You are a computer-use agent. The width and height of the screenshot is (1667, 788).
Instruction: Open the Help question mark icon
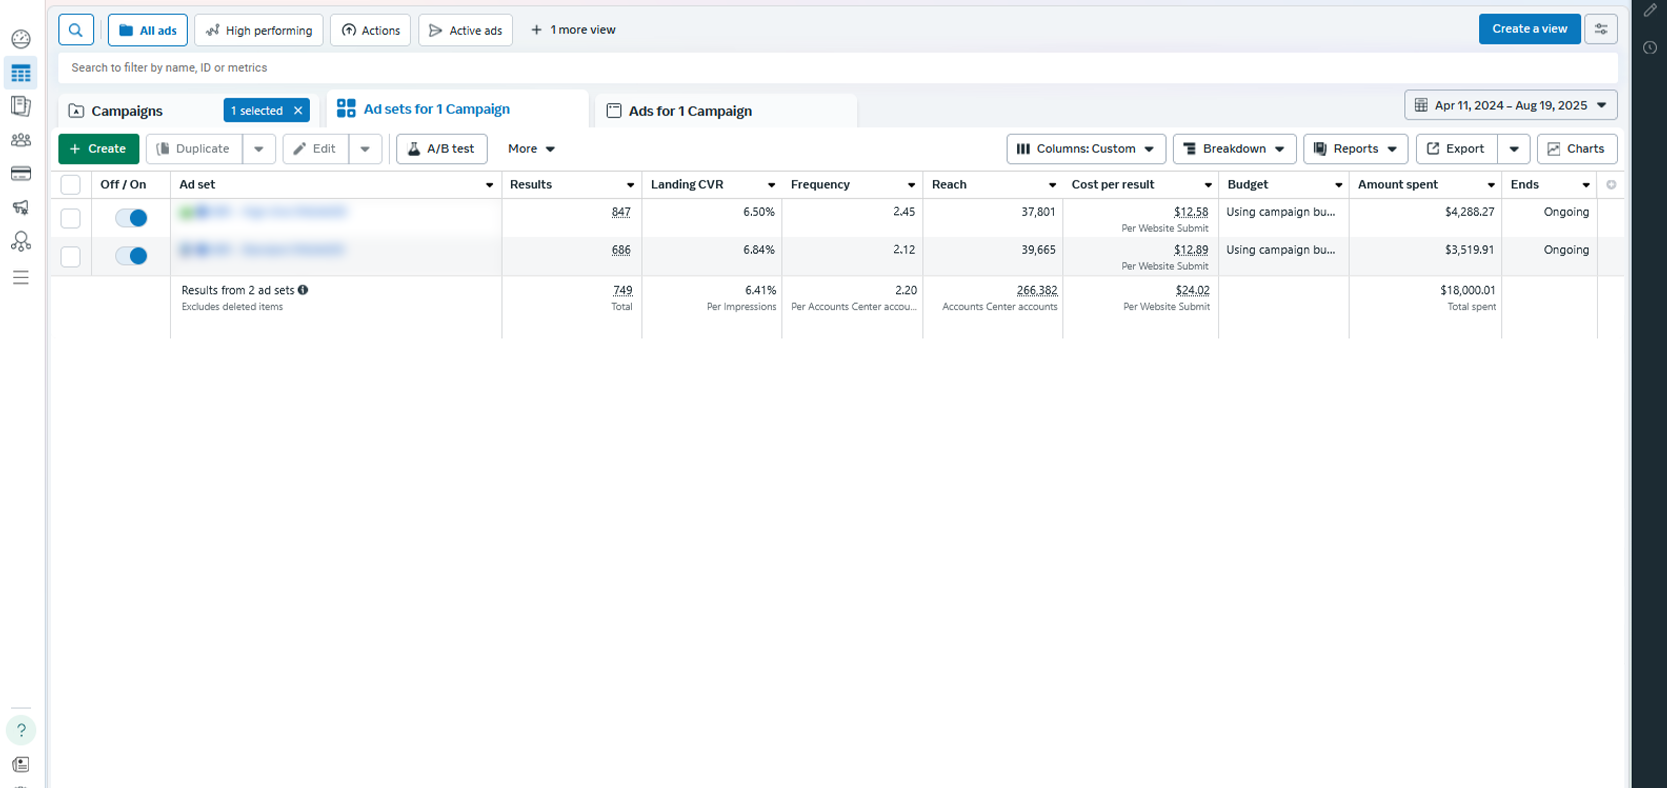pyautogui.click(x=21, y=730)
